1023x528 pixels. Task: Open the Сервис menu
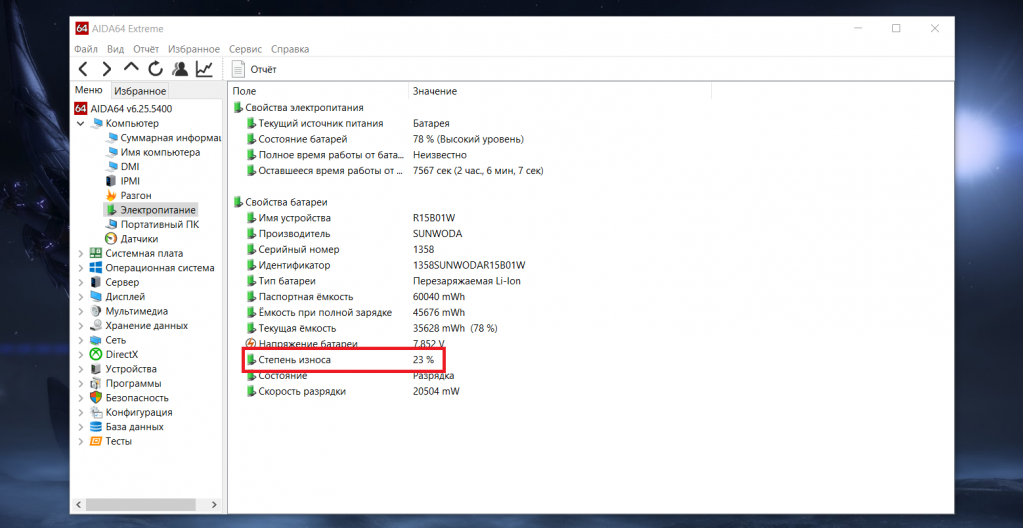coord(245,49)
